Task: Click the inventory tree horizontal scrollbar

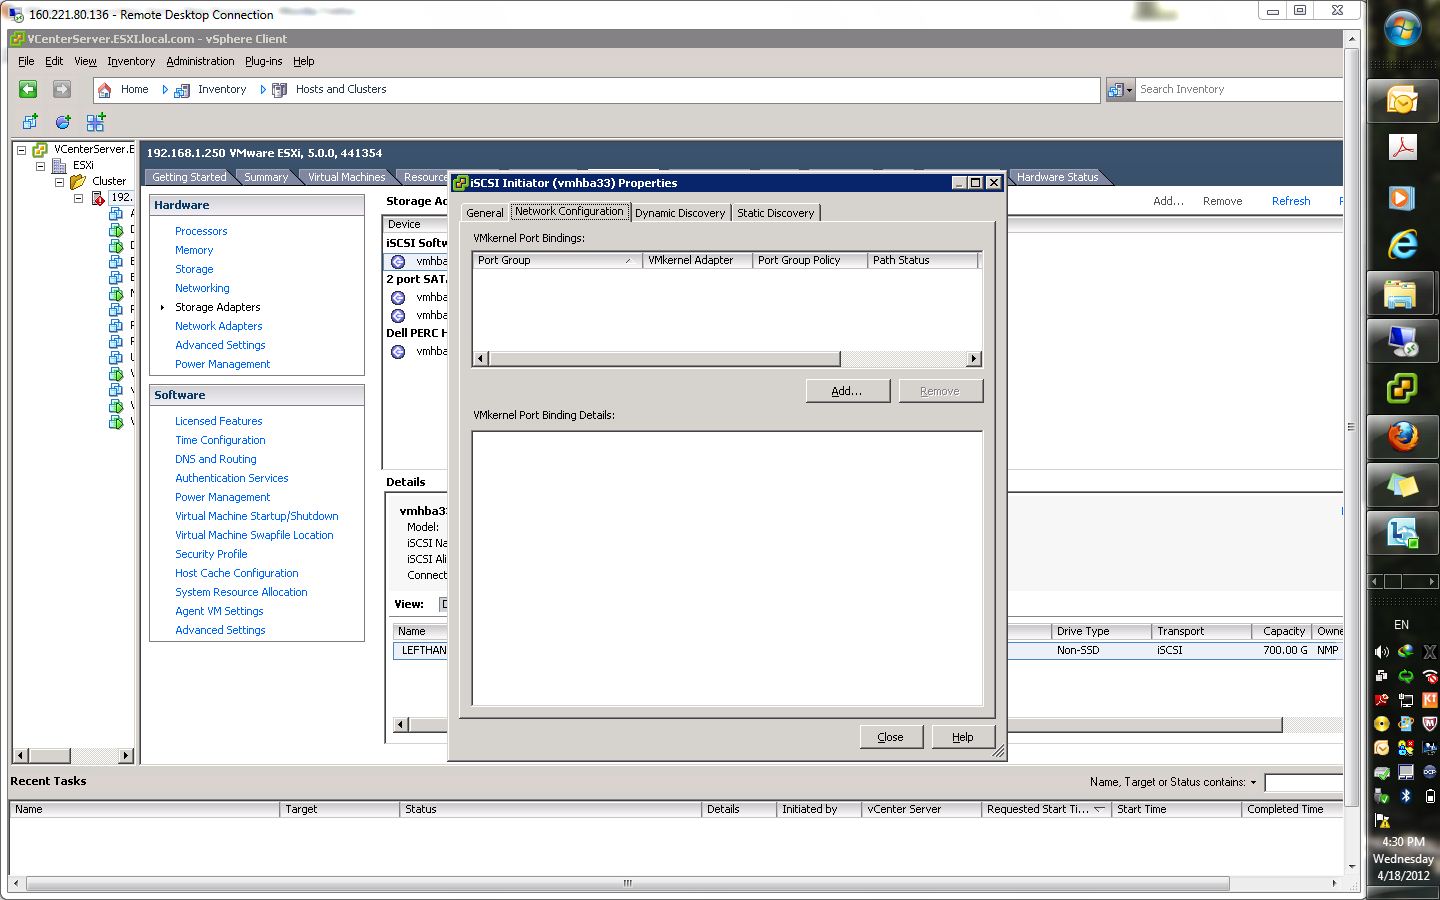Action: point(48,756)
